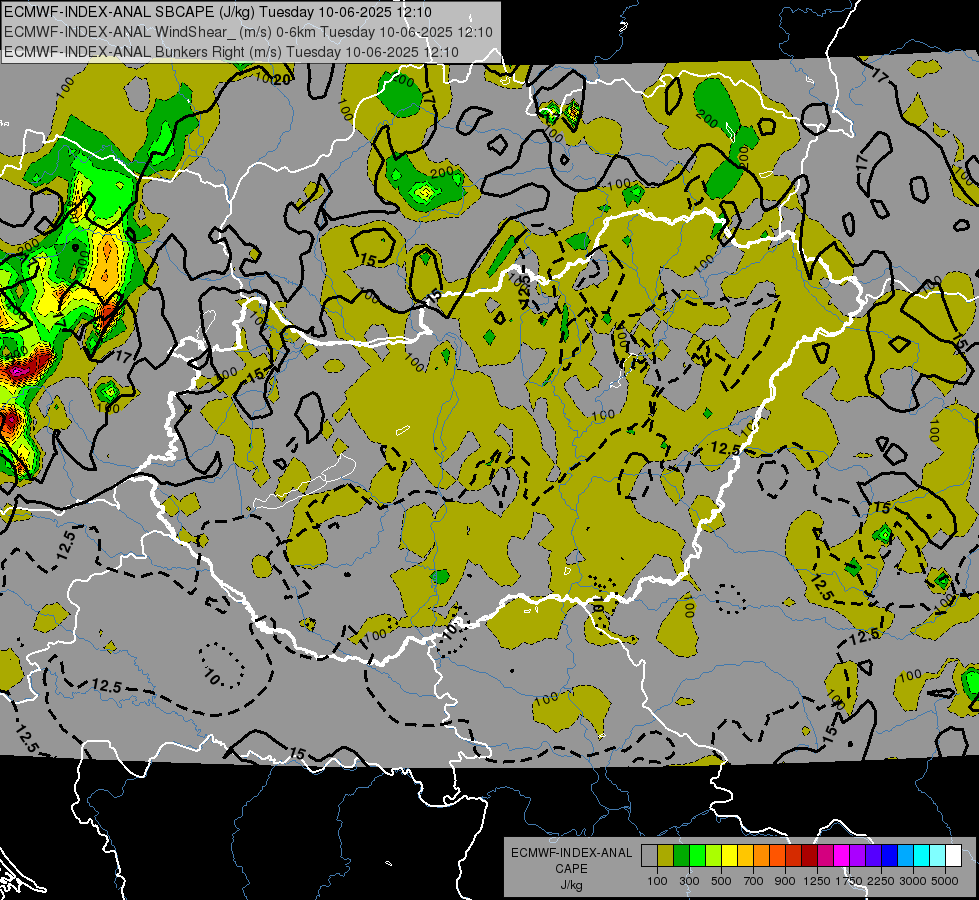Select the olive legend swatch after 100
This screenshot has height=900, width=979.
coord(666,855)
